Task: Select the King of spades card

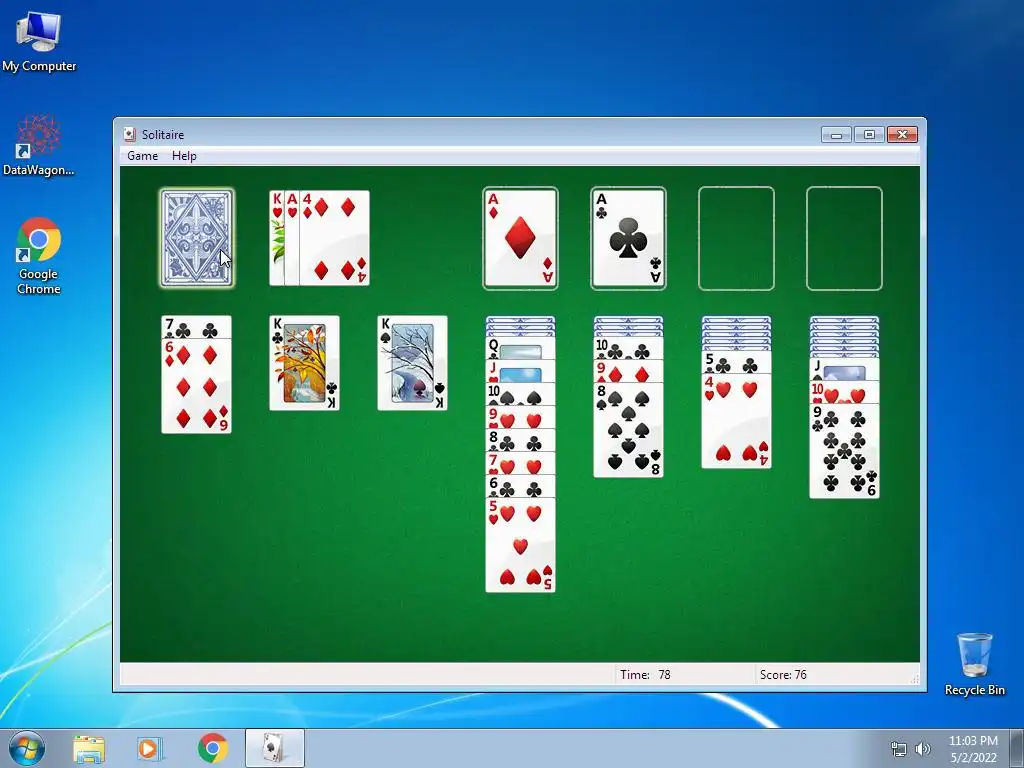Action: 413,363
